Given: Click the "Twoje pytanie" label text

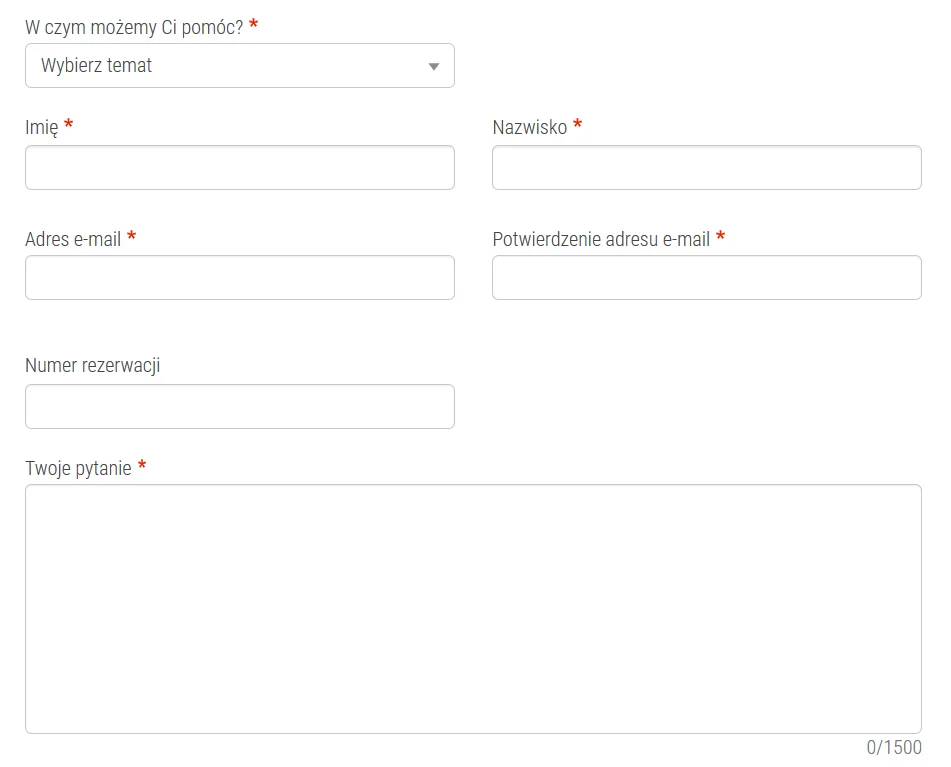Looking at the screenshot, I should 78,468.
